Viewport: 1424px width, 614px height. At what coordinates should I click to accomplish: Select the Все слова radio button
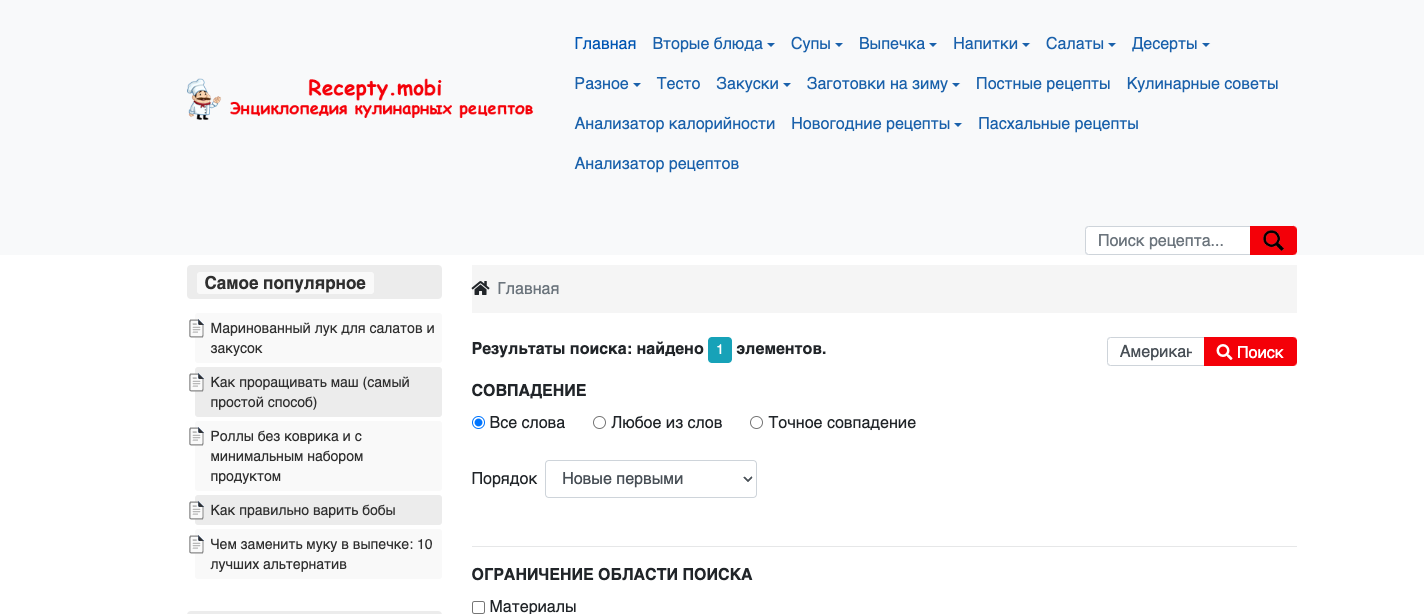pyautogui.click(x=478, y=423)
